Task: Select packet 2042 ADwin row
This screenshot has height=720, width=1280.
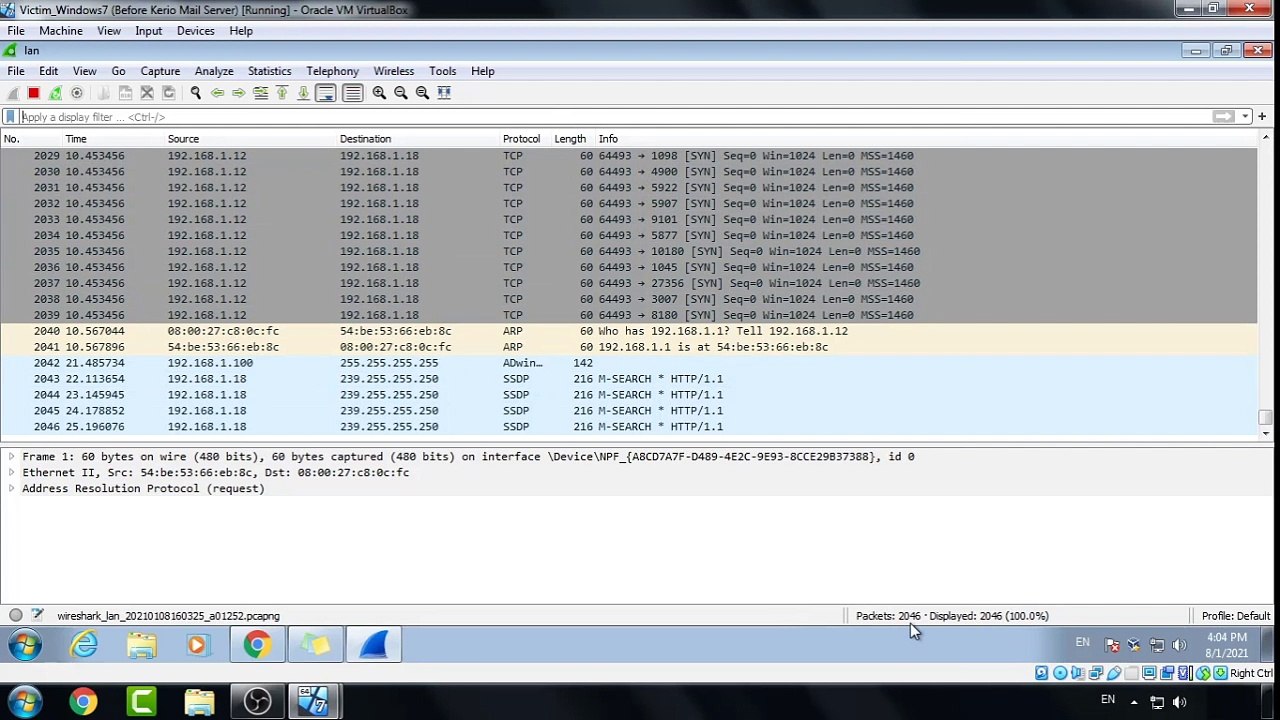Action: (x=628, y=363)
